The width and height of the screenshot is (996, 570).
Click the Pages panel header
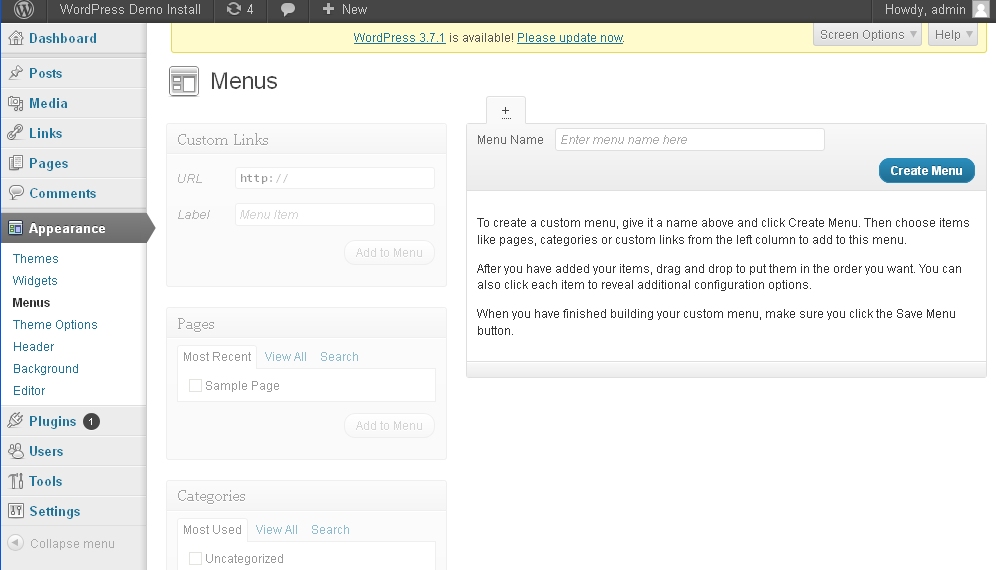click(x=306, y=323)
